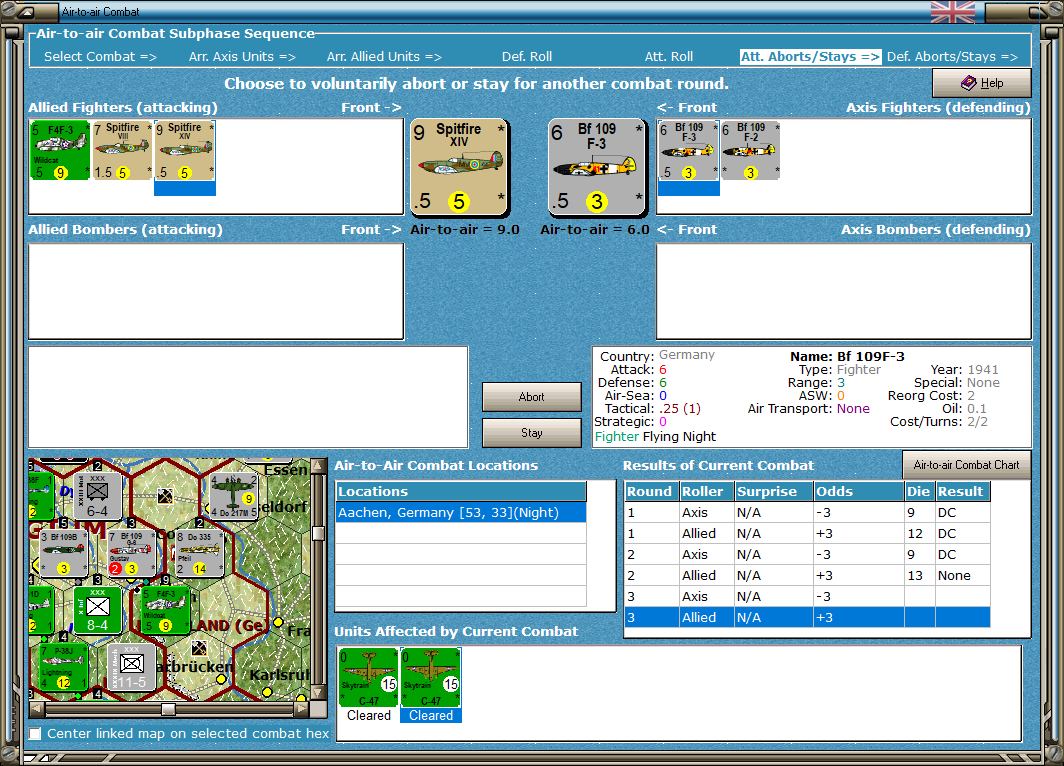The width and height of the screenshot is (1064, 766).
Task: Select the F4F-3 Wildcat fighter counter
Action: point(60,151)
